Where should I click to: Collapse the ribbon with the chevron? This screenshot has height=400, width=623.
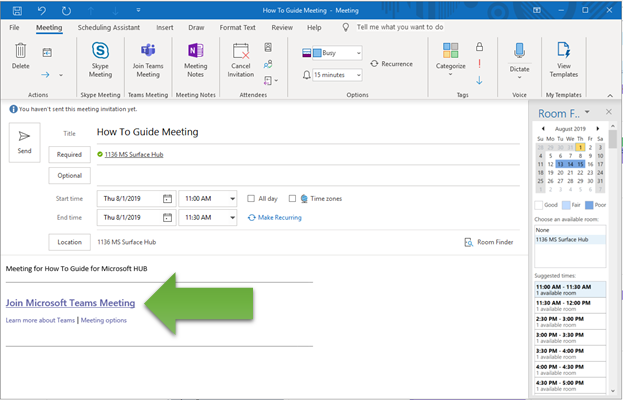(x=610, y=95)
